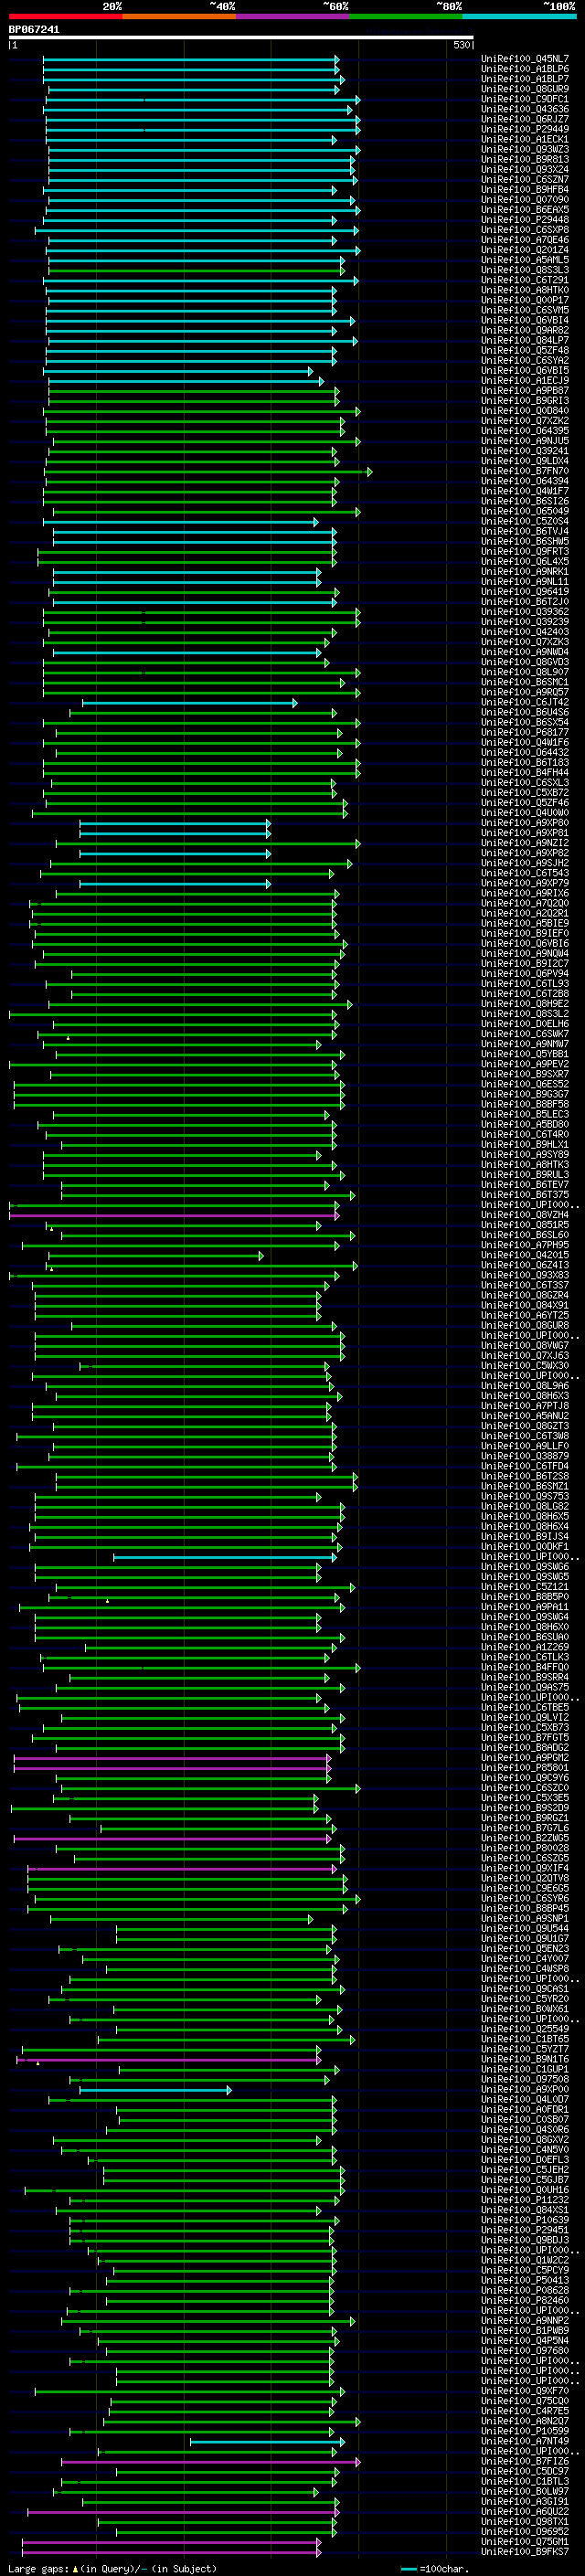The width and height of the screenshot is (585, 2576).
Task: Select the UniRef100_Q84XS1 label
Action: [x=525, y=2210]
